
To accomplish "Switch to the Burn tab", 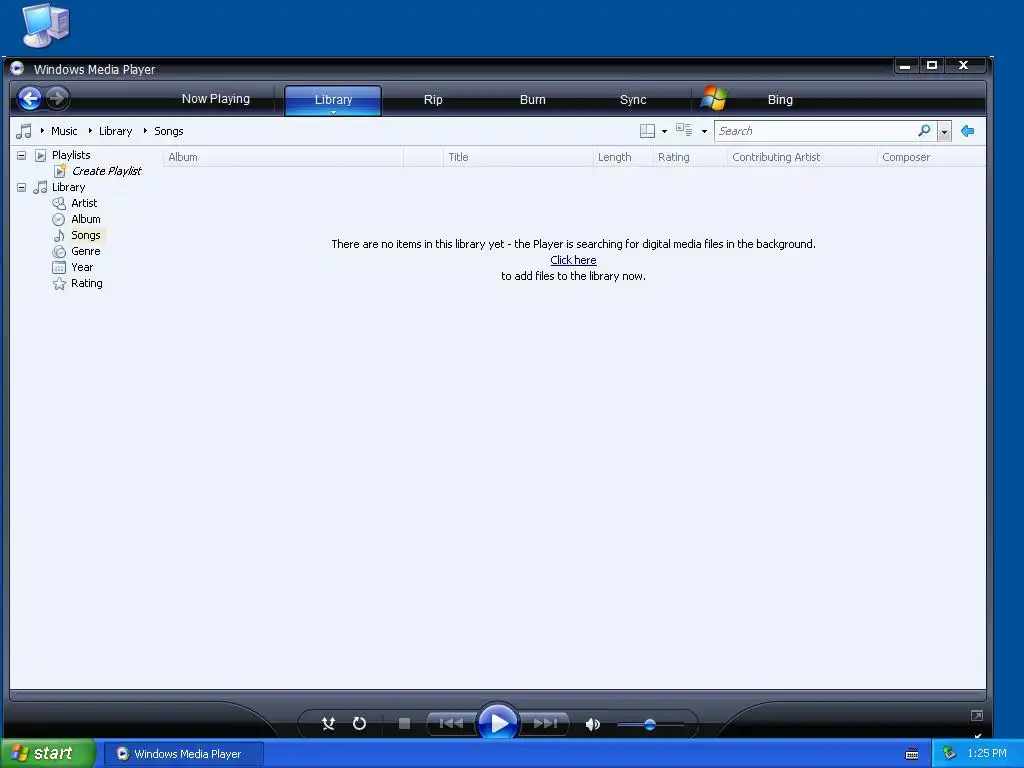I will tap(532, 99).
